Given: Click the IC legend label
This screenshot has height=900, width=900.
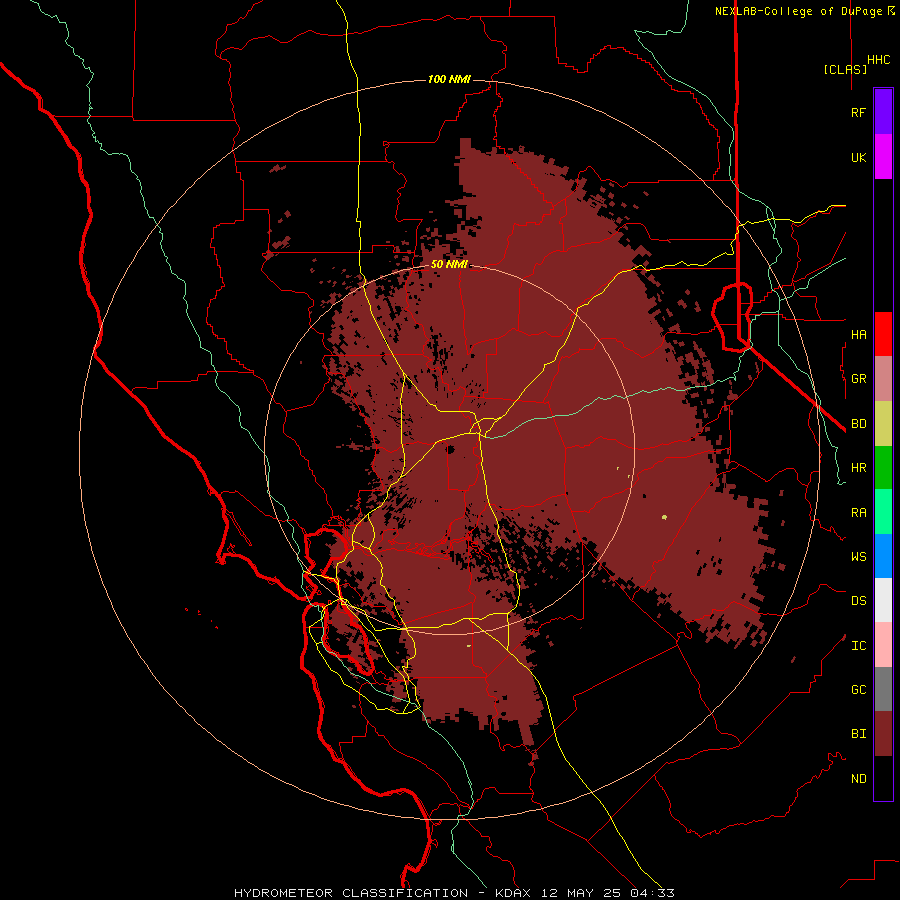Looking at the screenshot, I should [x=858, y=646].
